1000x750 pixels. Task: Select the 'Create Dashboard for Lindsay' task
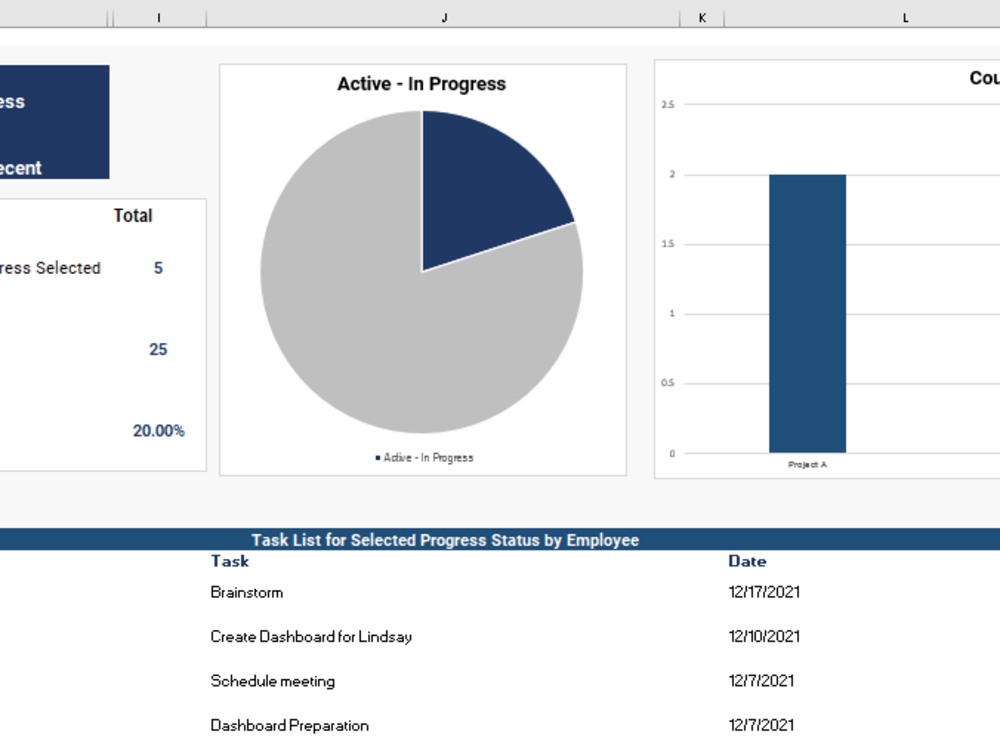(x=311, y=636)
